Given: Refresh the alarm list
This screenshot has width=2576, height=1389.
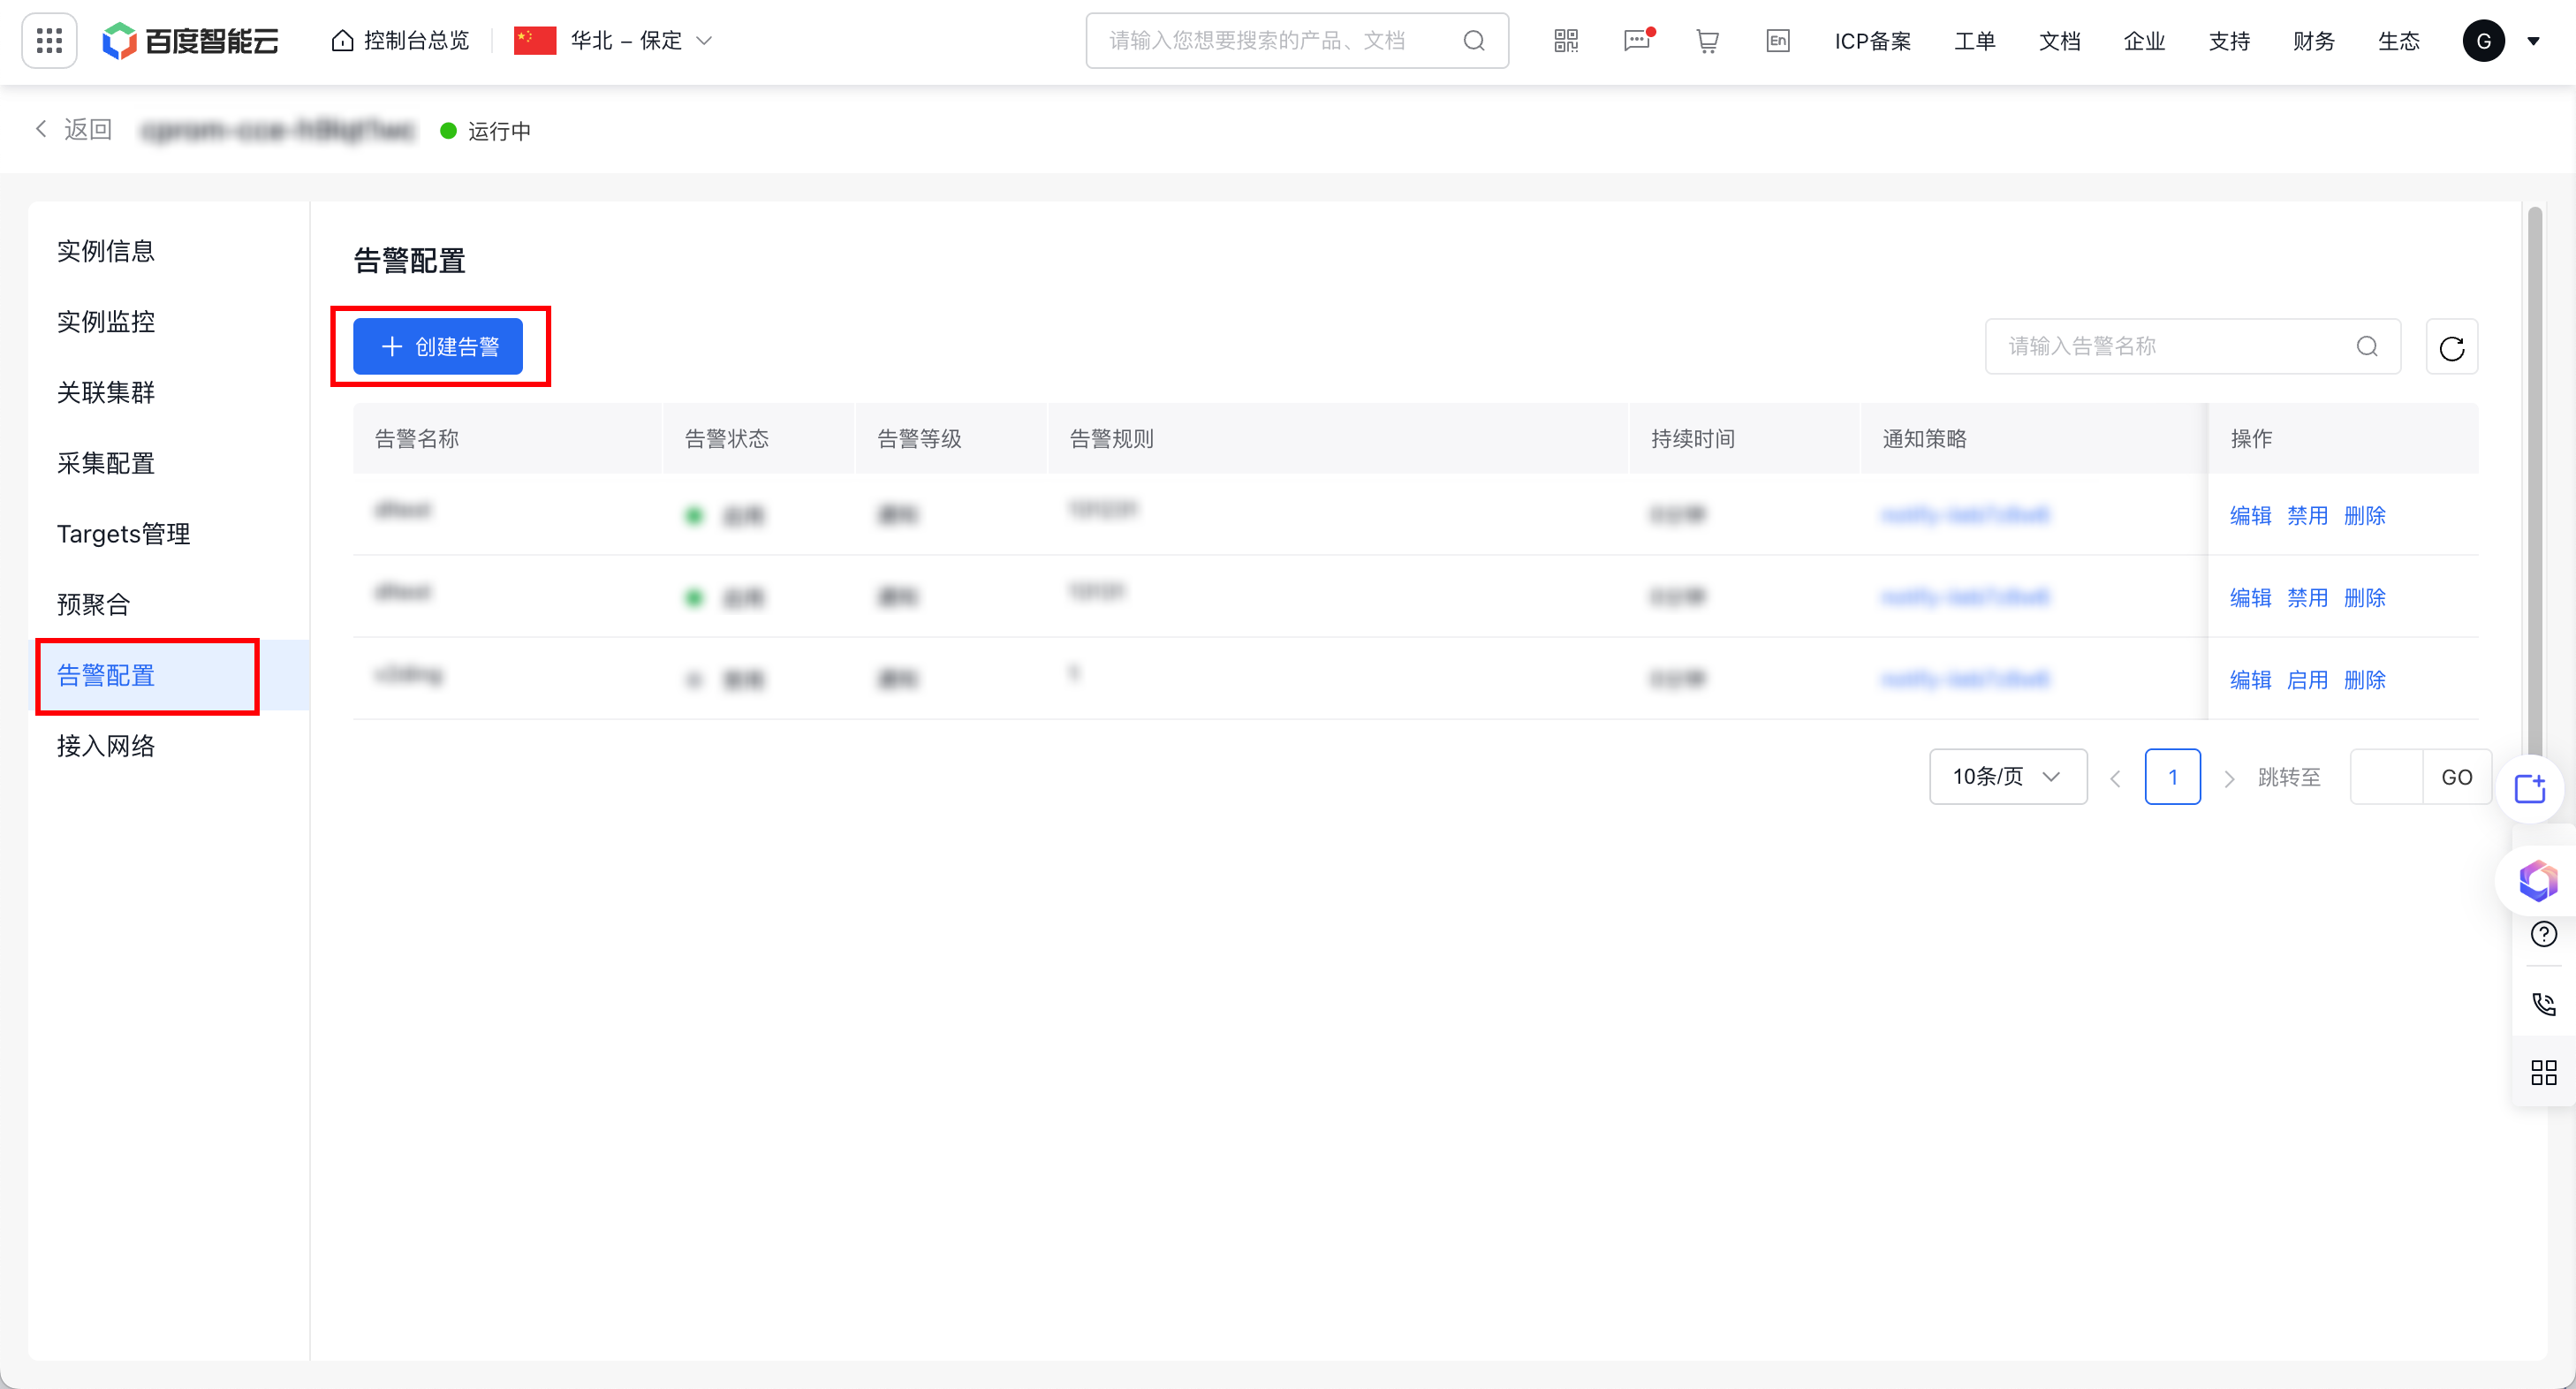Looking at the screenshot, I should click(x=2452, y=347).
